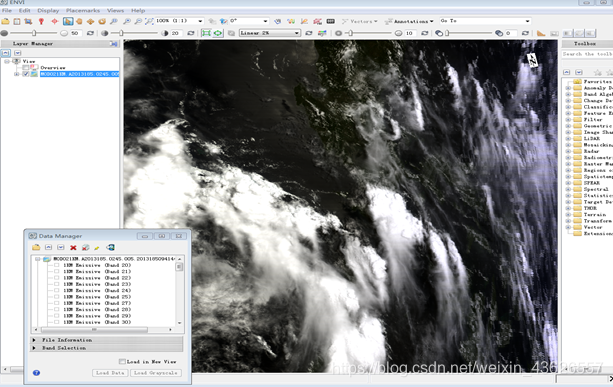Select the Crosshairs tool in the toolbar

[55, 21]
